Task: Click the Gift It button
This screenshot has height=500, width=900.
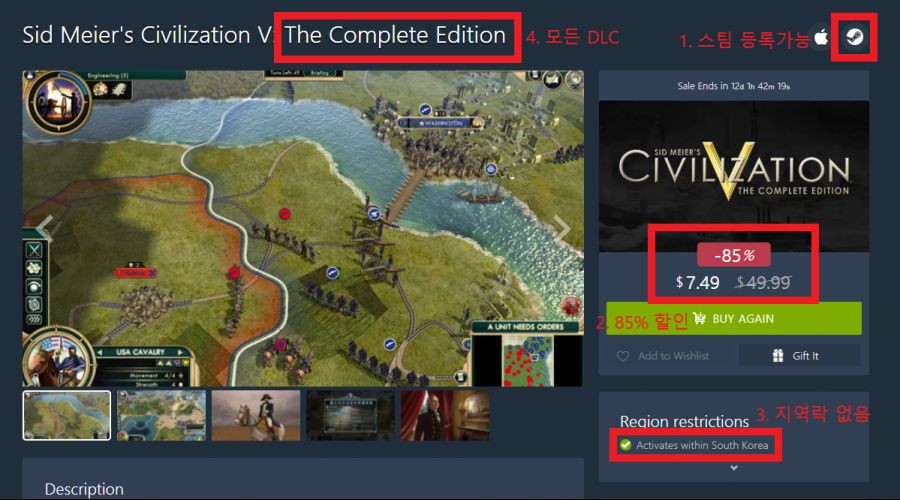Action: pyautogui.click(x=799, y=356)
